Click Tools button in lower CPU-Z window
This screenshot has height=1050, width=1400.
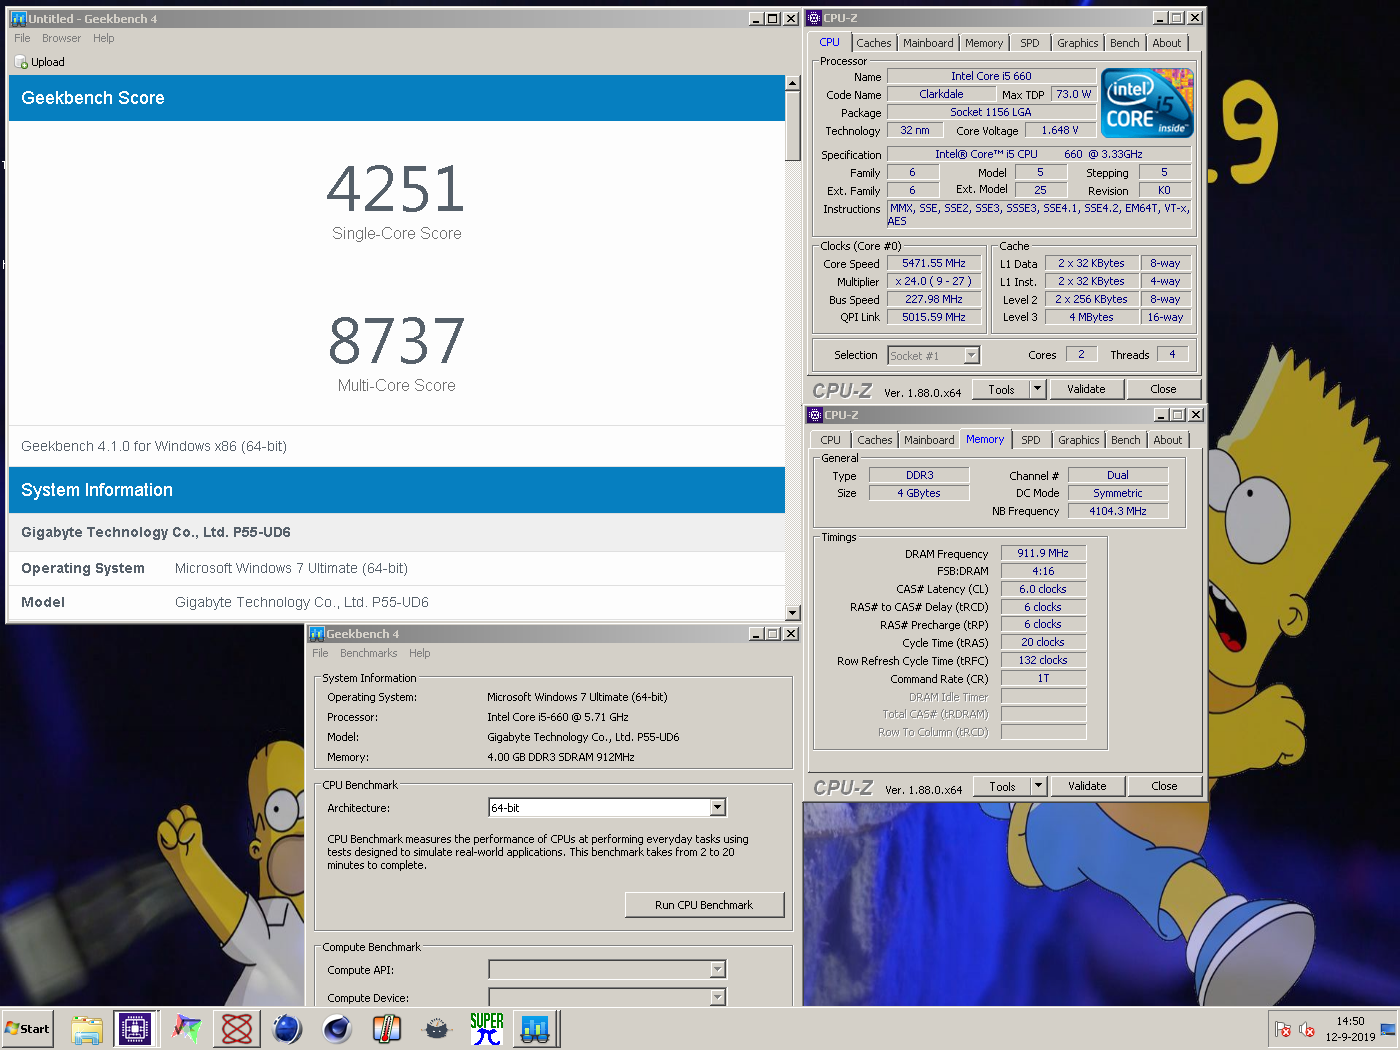(1002, 786)
